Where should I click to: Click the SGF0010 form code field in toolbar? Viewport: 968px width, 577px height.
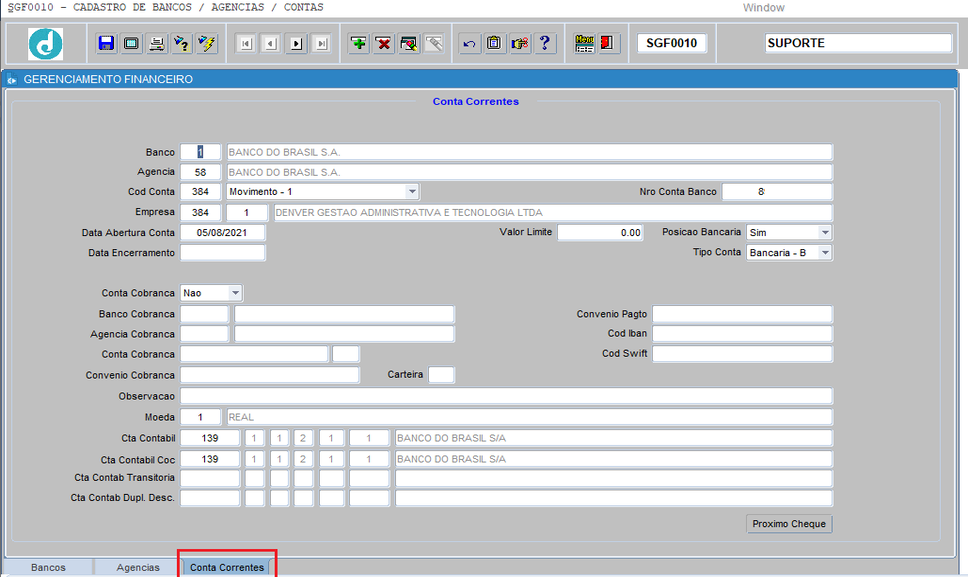coord(672,43)
